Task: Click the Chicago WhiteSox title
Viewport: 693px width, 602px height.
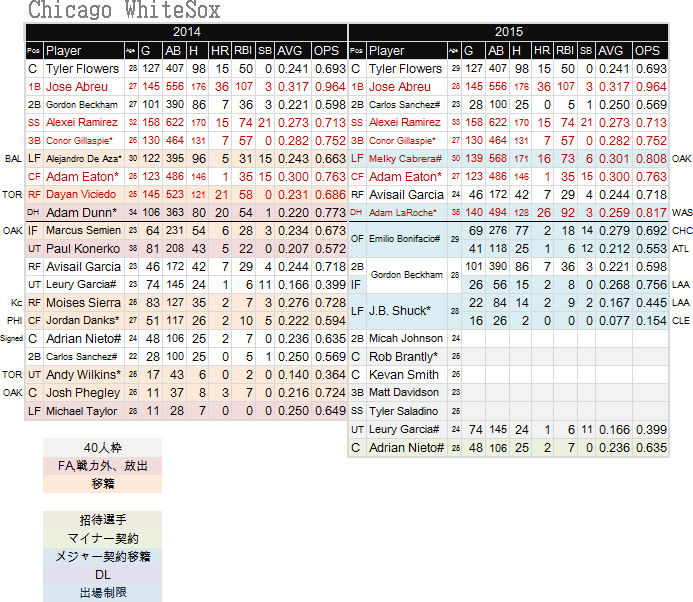Action: pyautogui.click(x=124, y=10)
